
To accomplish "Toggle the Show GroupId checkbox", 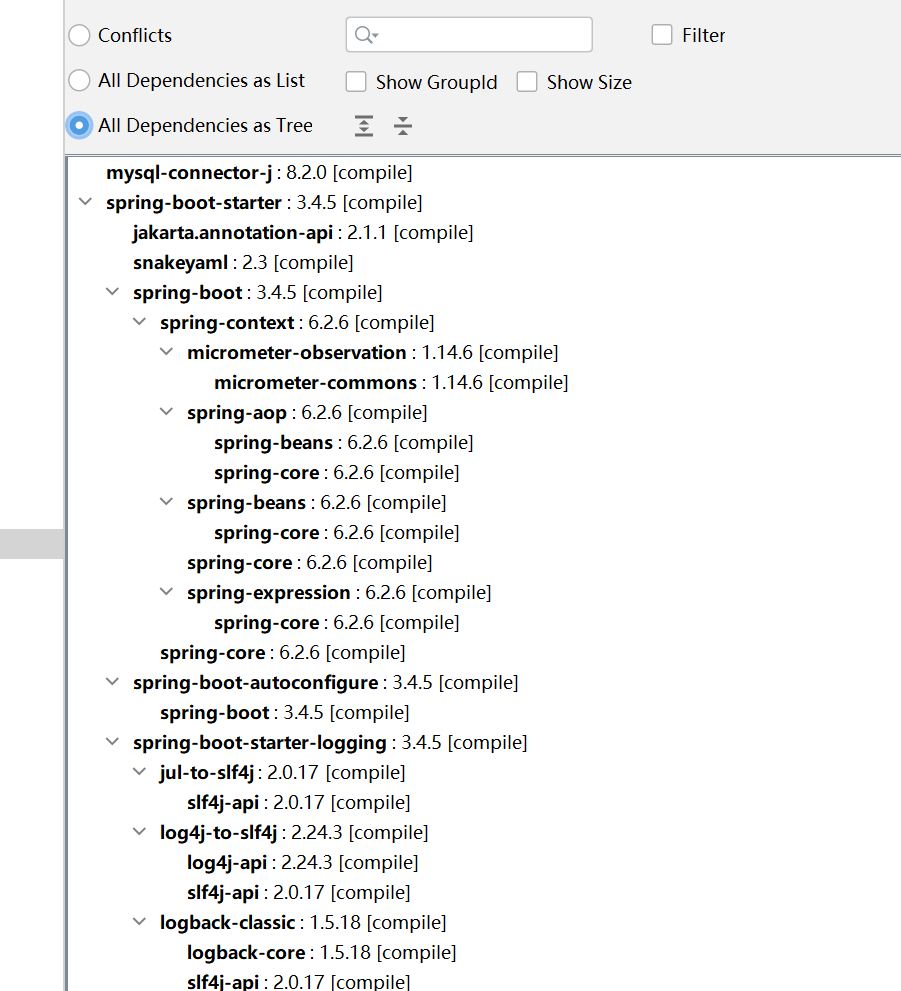I will [x=356, y=82].
